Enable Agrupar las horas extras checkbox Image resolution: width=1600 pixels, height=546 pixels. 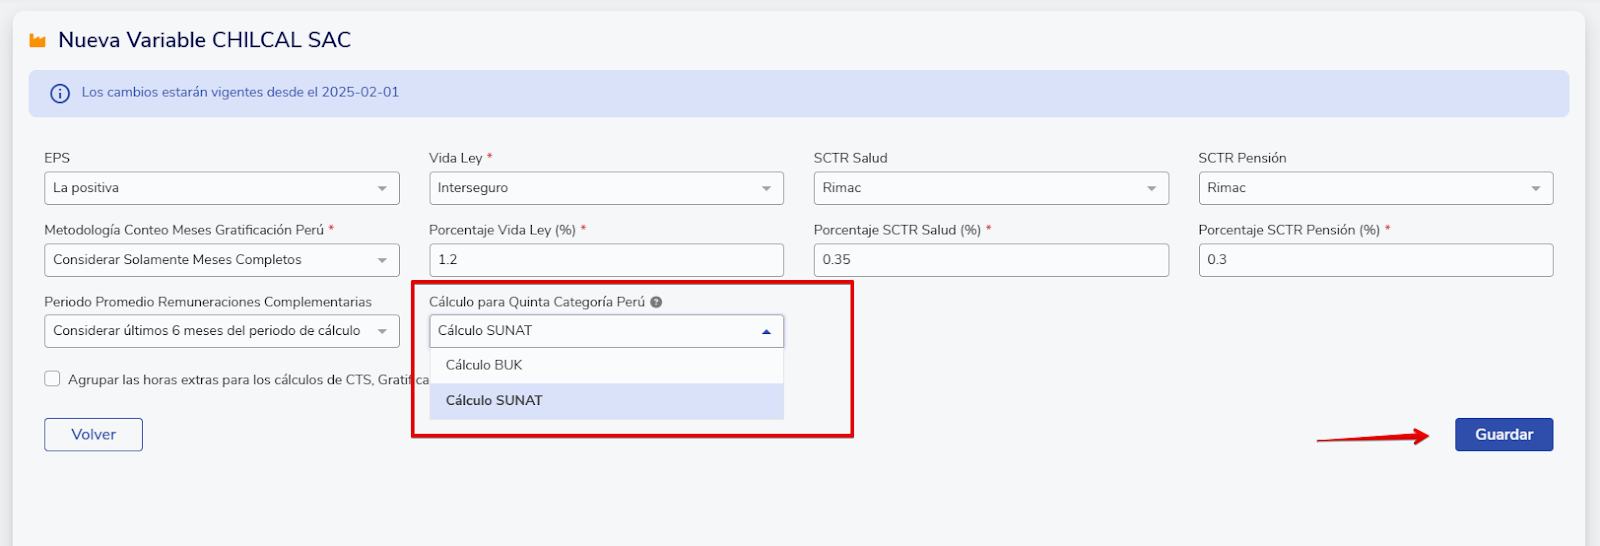[x=52, y=379]
